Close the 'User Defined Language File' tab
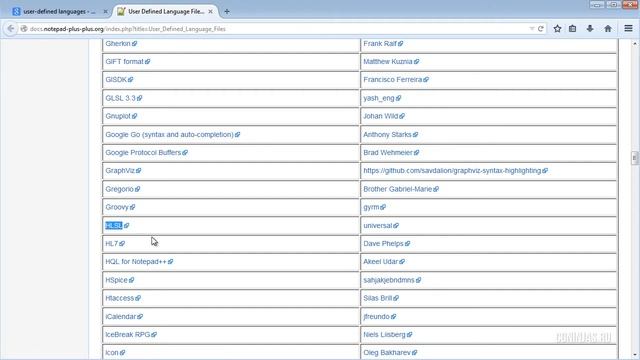The width and height of the screenshot is (640, 360). pyautogui.click(x=210, y=11)
